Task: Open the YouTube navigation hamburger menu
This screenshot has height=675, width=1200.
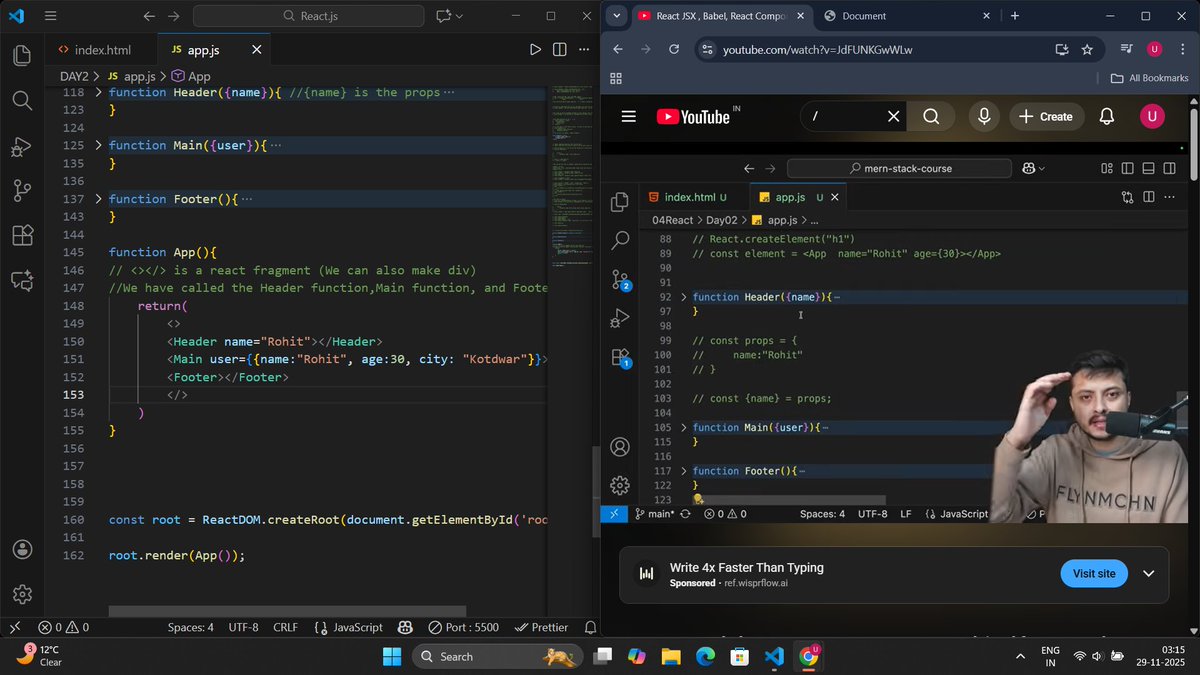Action: (628, 116)
